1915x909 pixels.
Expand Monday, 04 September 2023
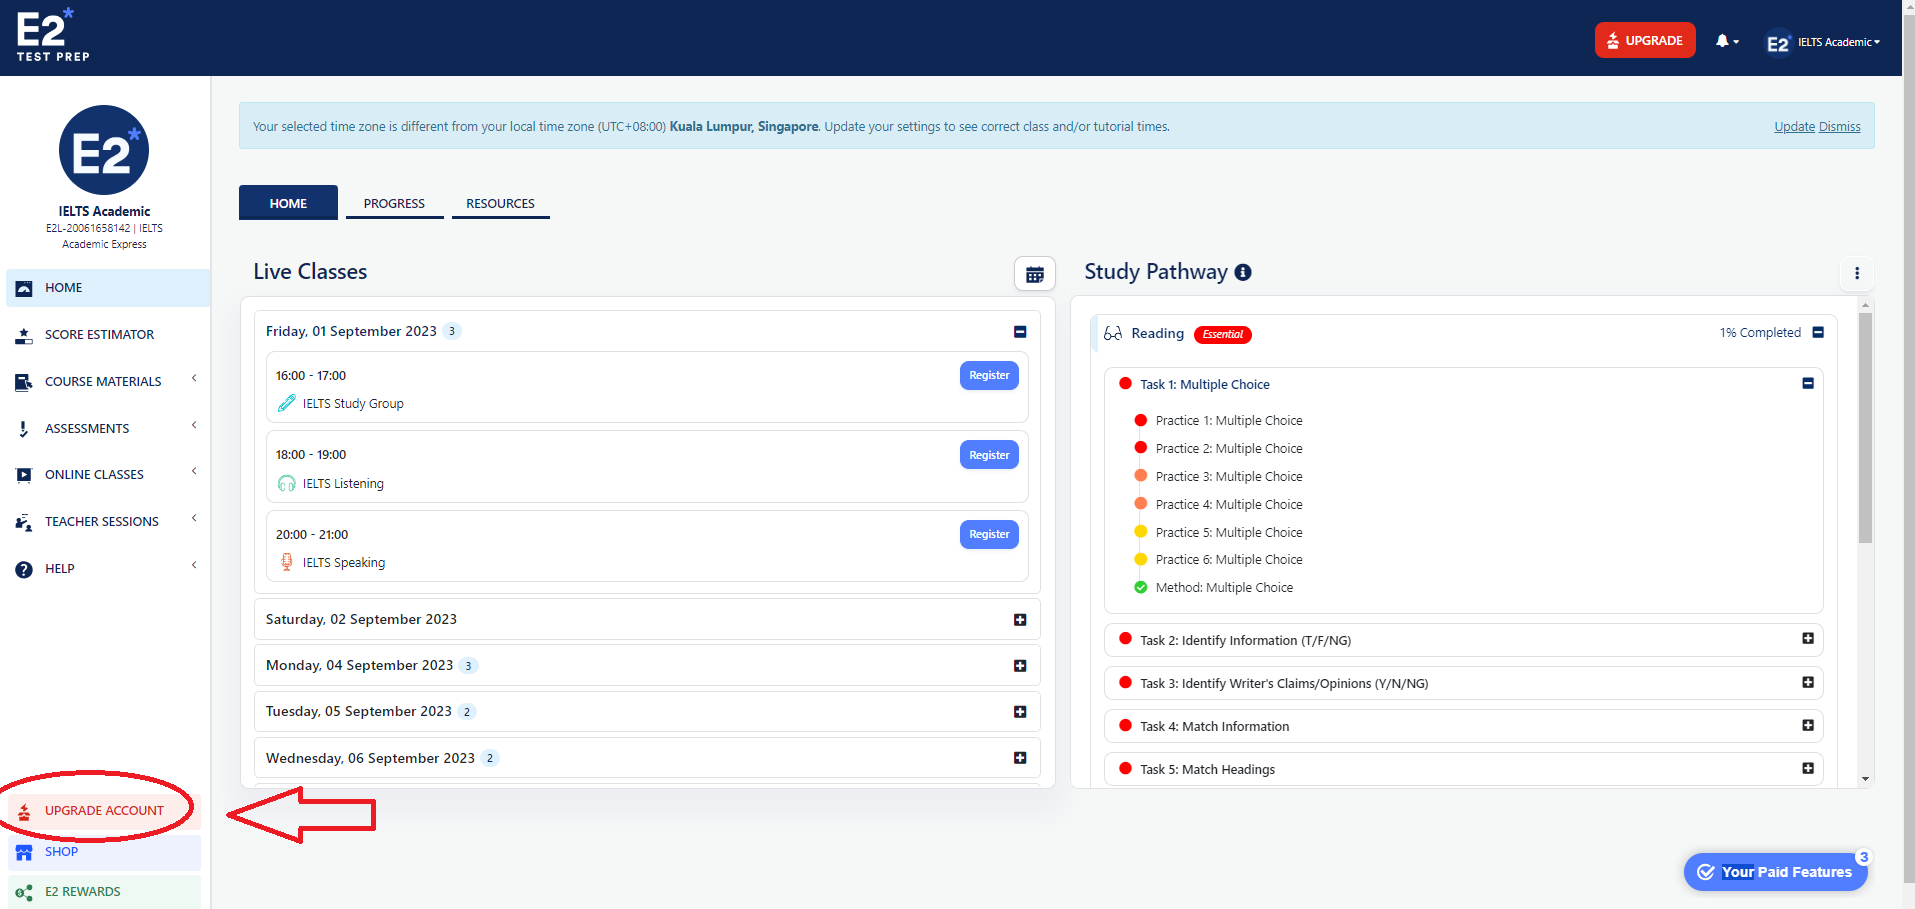click(1020, 666)
